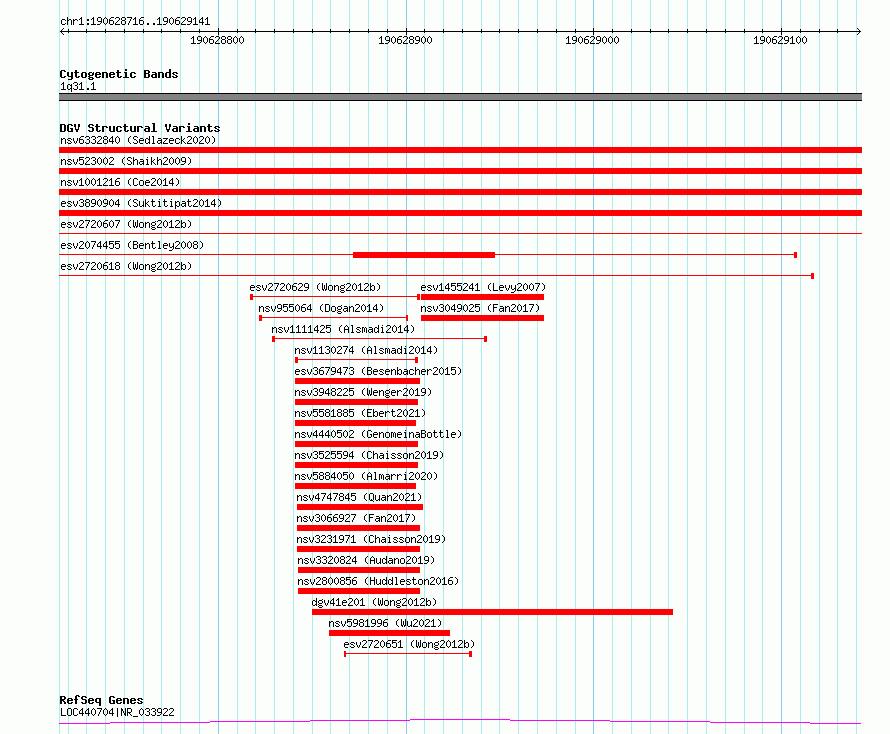Screen dimensions: 890x734
Task: Click the 1q31.1 band label
Action: click(x=78, y=86)
